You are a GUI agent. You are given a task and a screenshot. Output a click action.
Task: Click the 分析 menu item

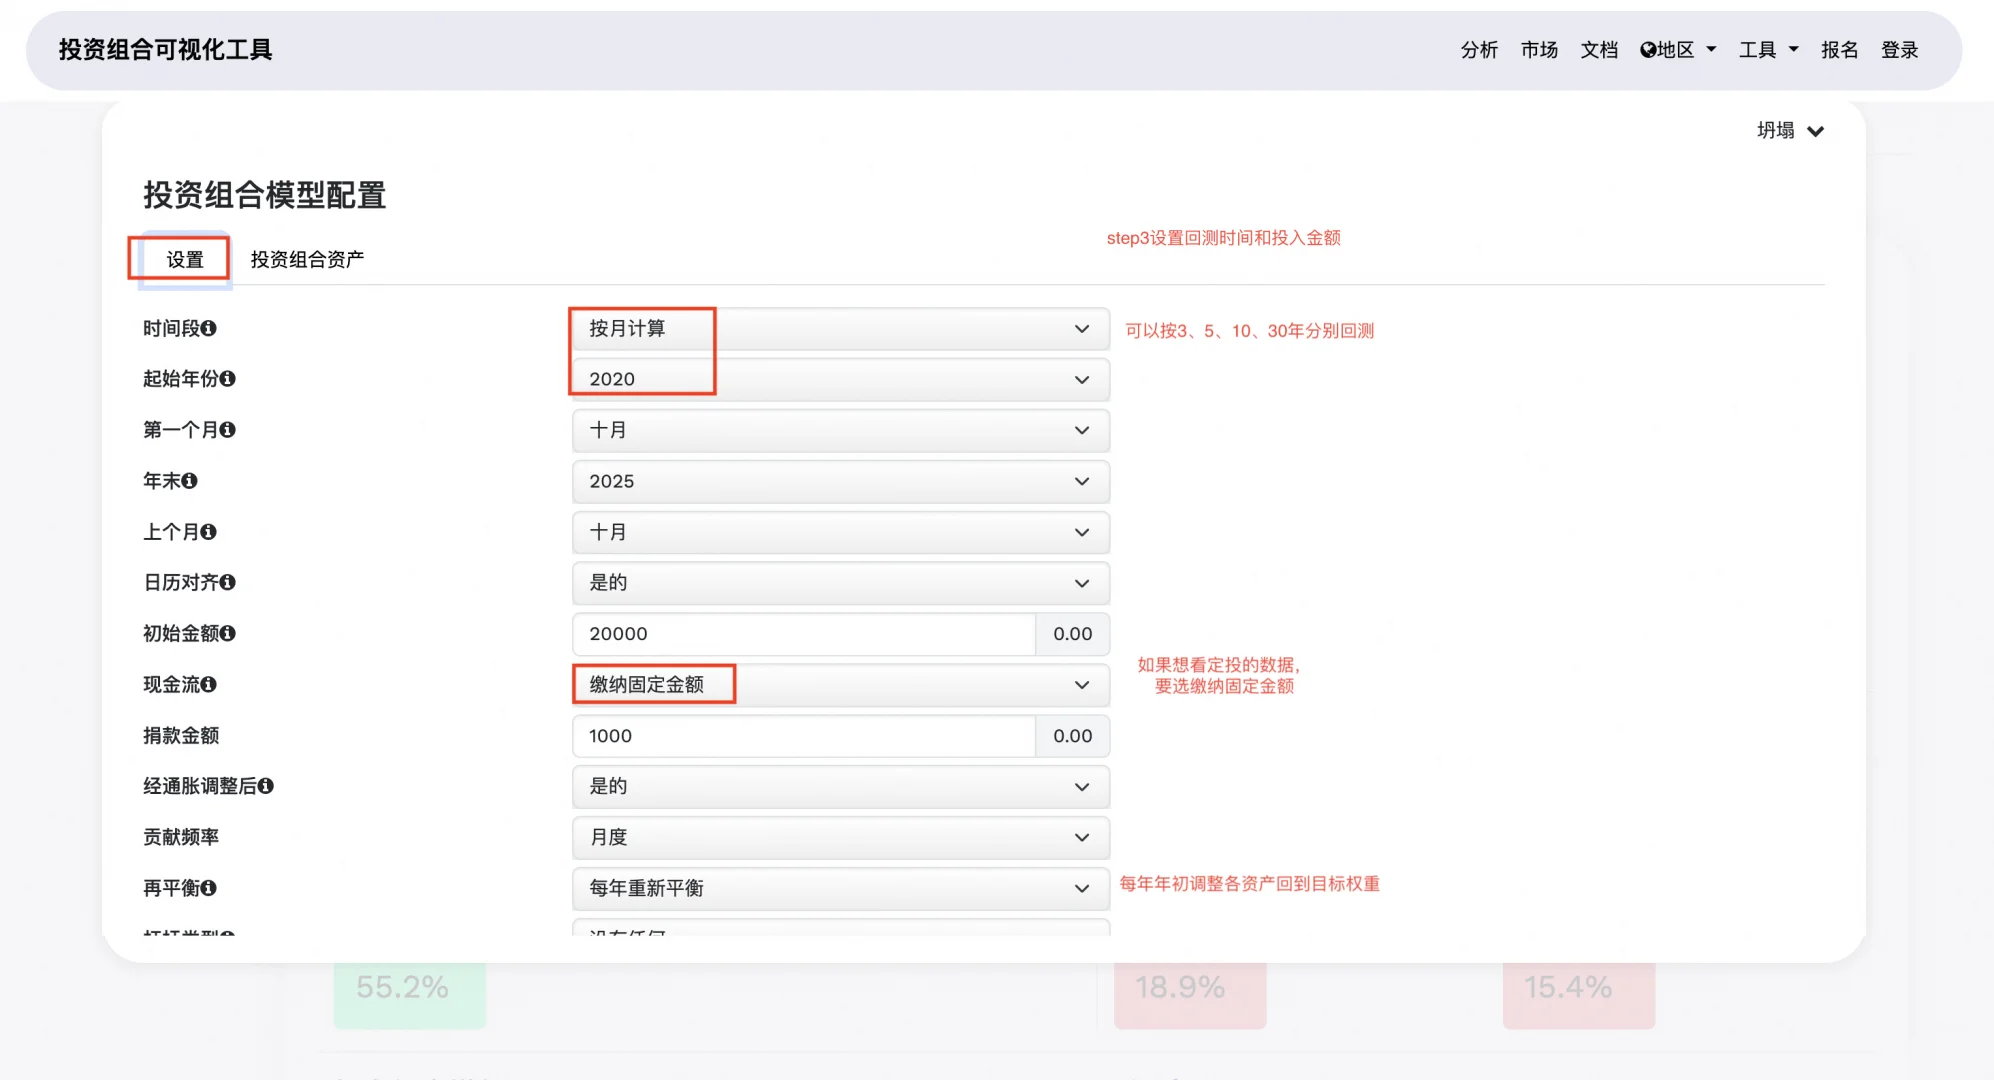1479,49
